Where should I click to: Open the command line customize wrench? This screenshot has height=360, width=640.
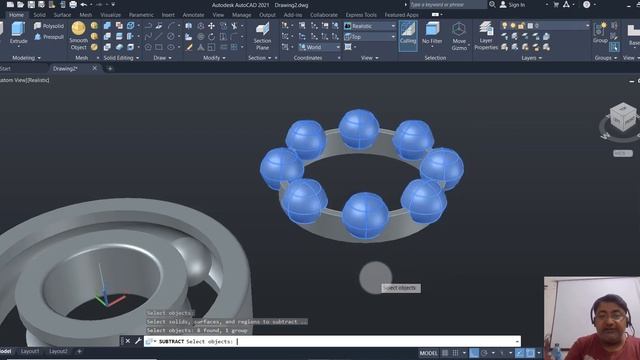coord(138,341)
